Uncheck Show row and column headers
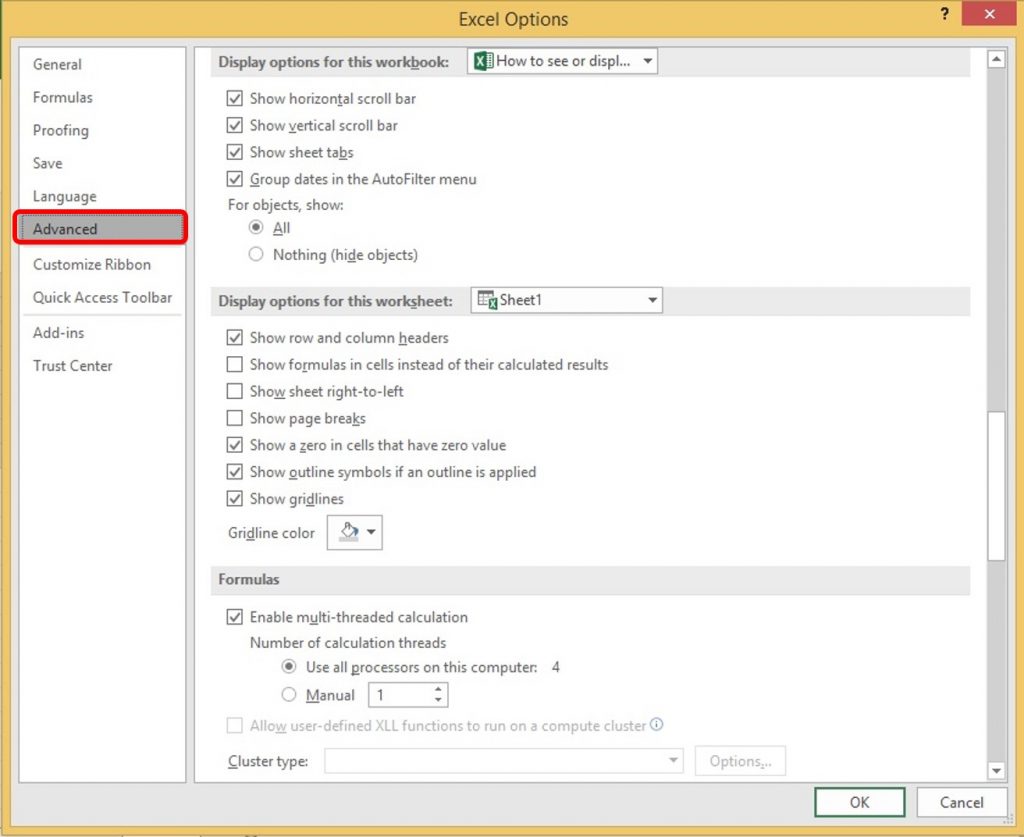The height and width of the screenshot is (837, 1024). pos(234,338)
